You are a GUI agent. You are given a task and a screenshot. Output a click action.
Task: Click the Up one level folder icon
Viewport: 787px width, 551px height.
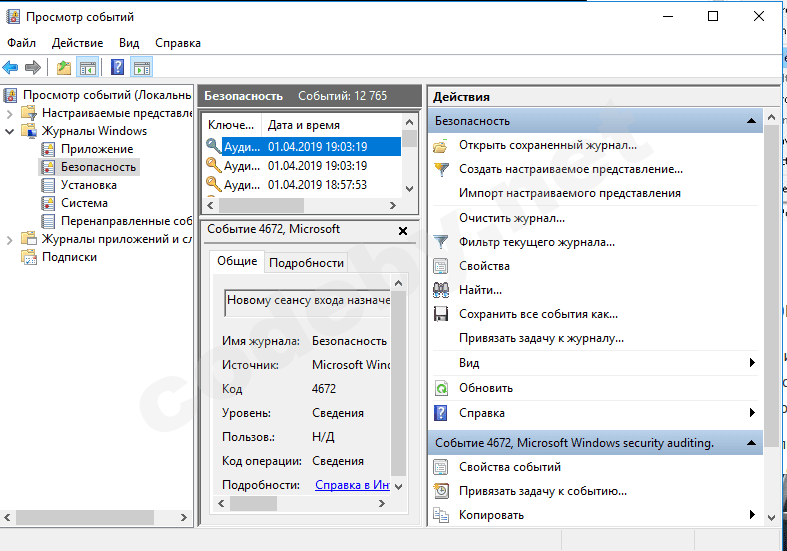click(64, 67)
